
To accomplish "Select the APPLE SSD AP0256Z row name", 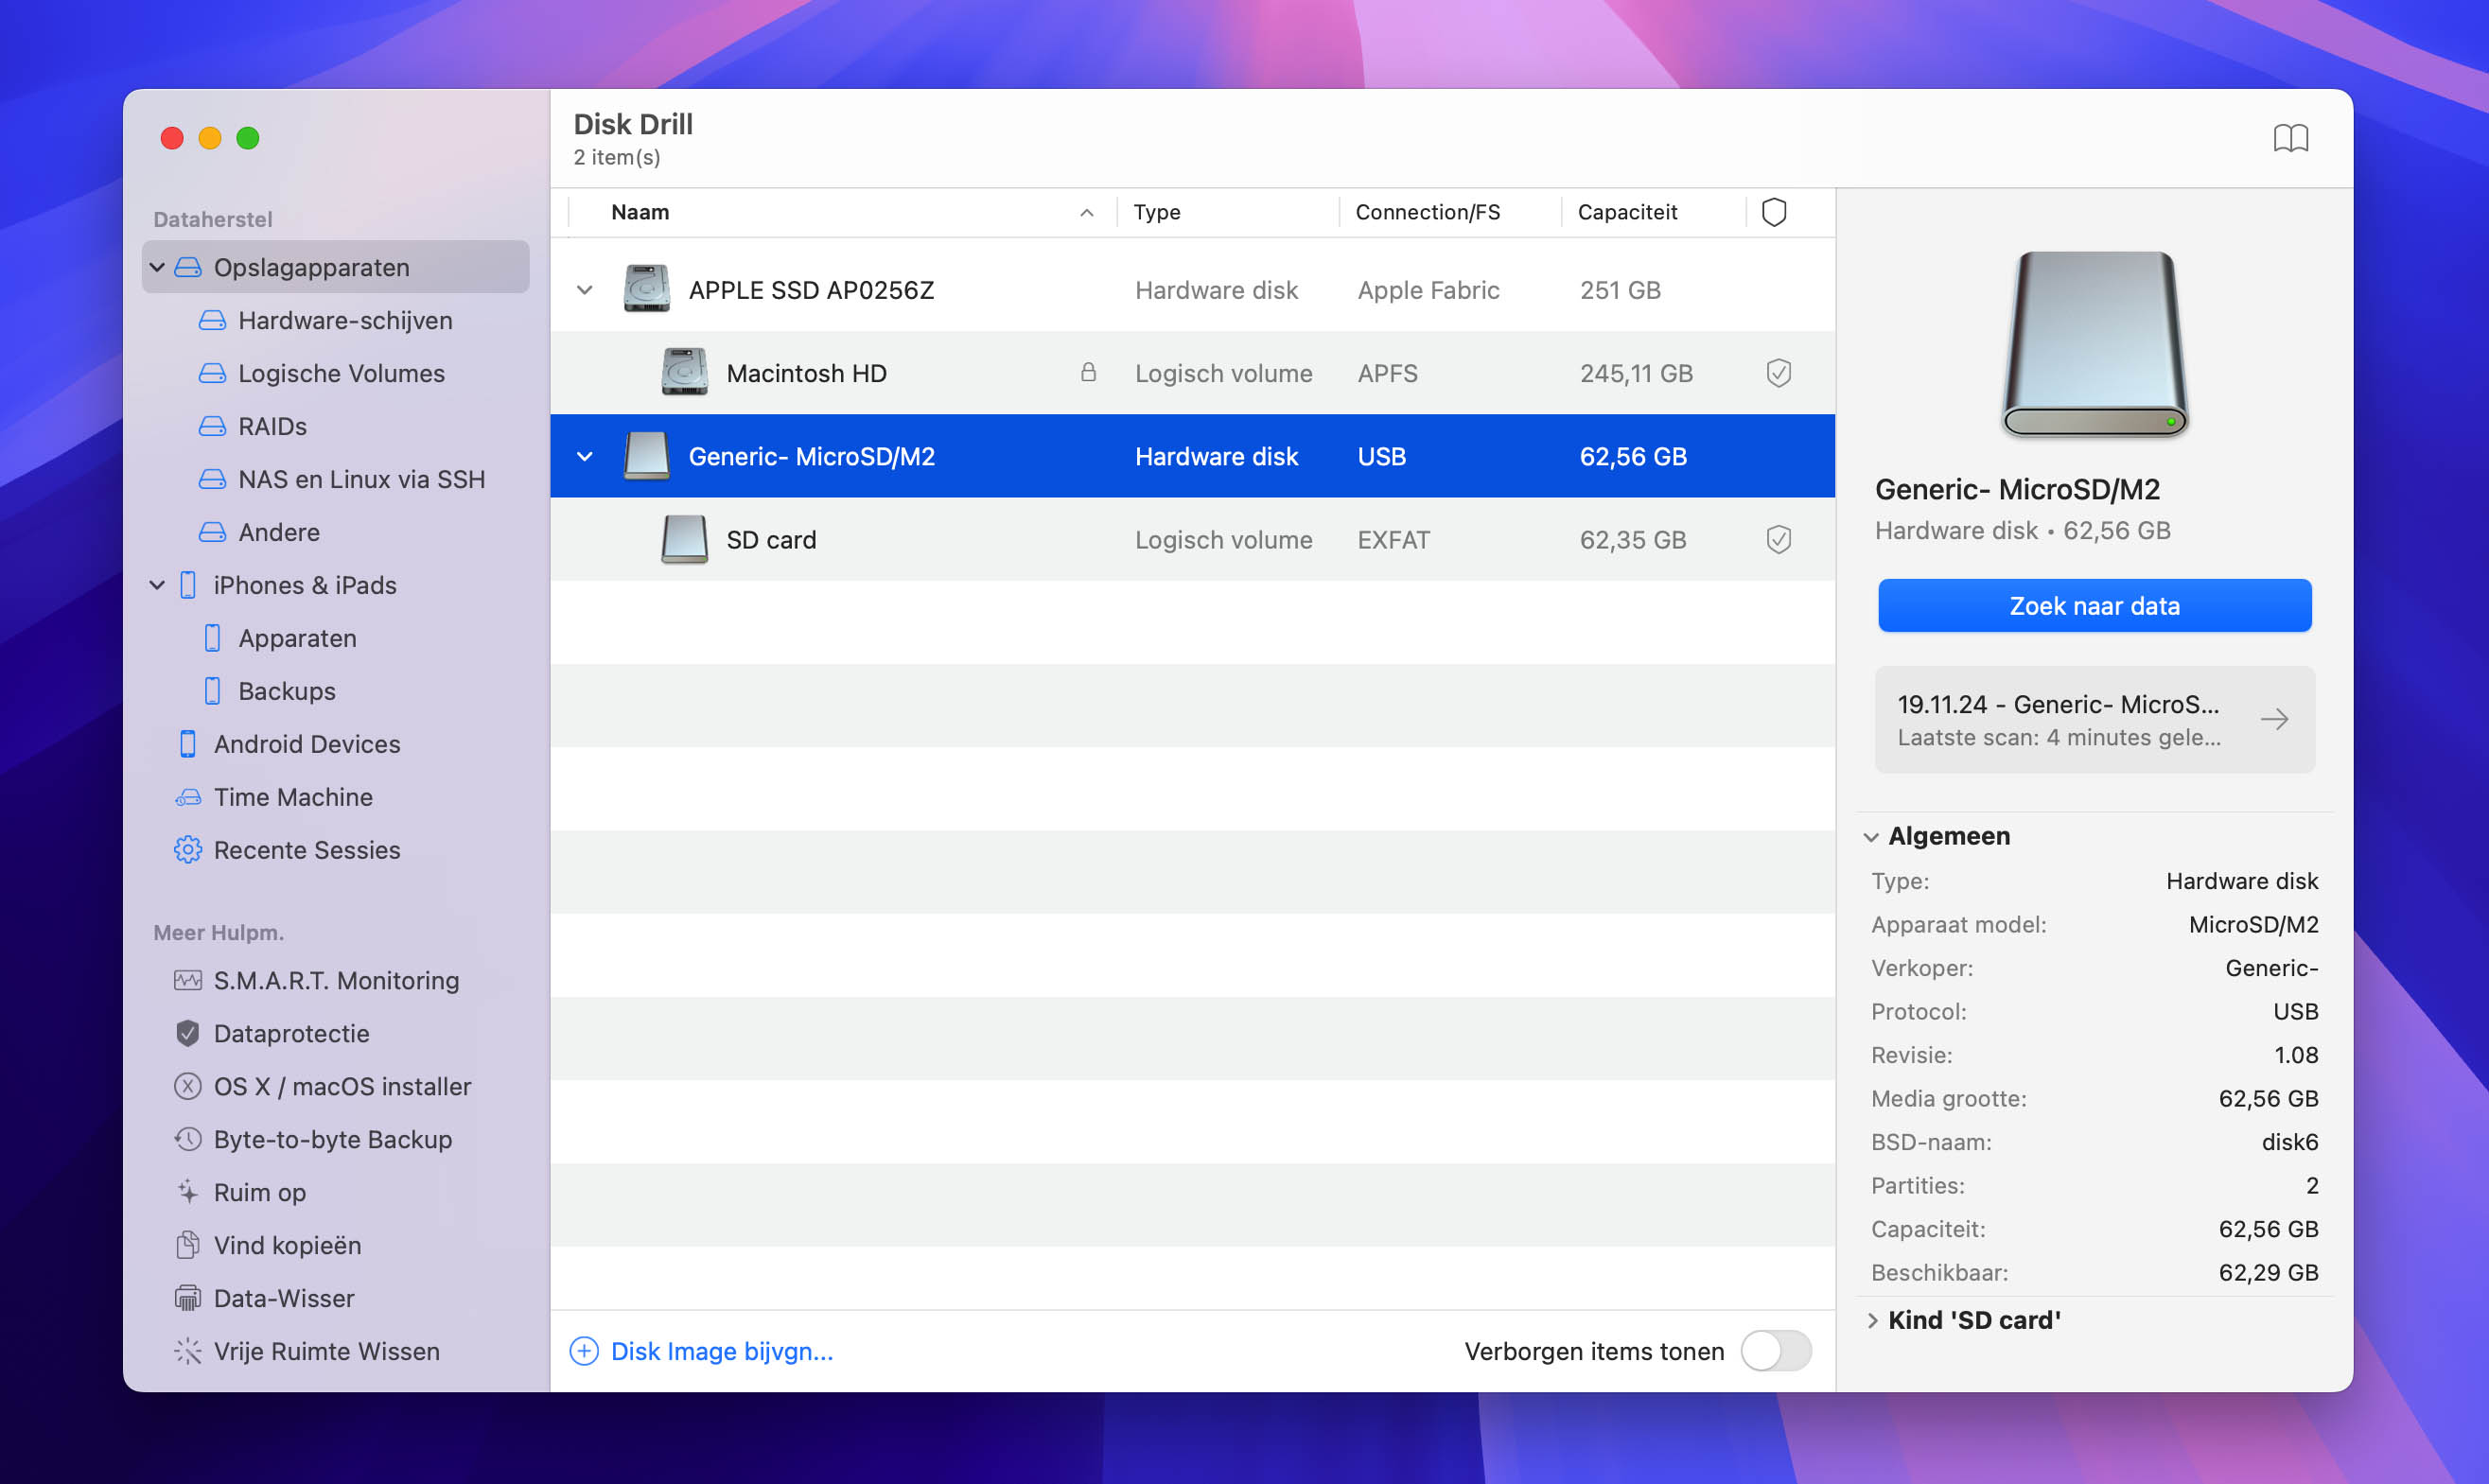I will point(811,290).
